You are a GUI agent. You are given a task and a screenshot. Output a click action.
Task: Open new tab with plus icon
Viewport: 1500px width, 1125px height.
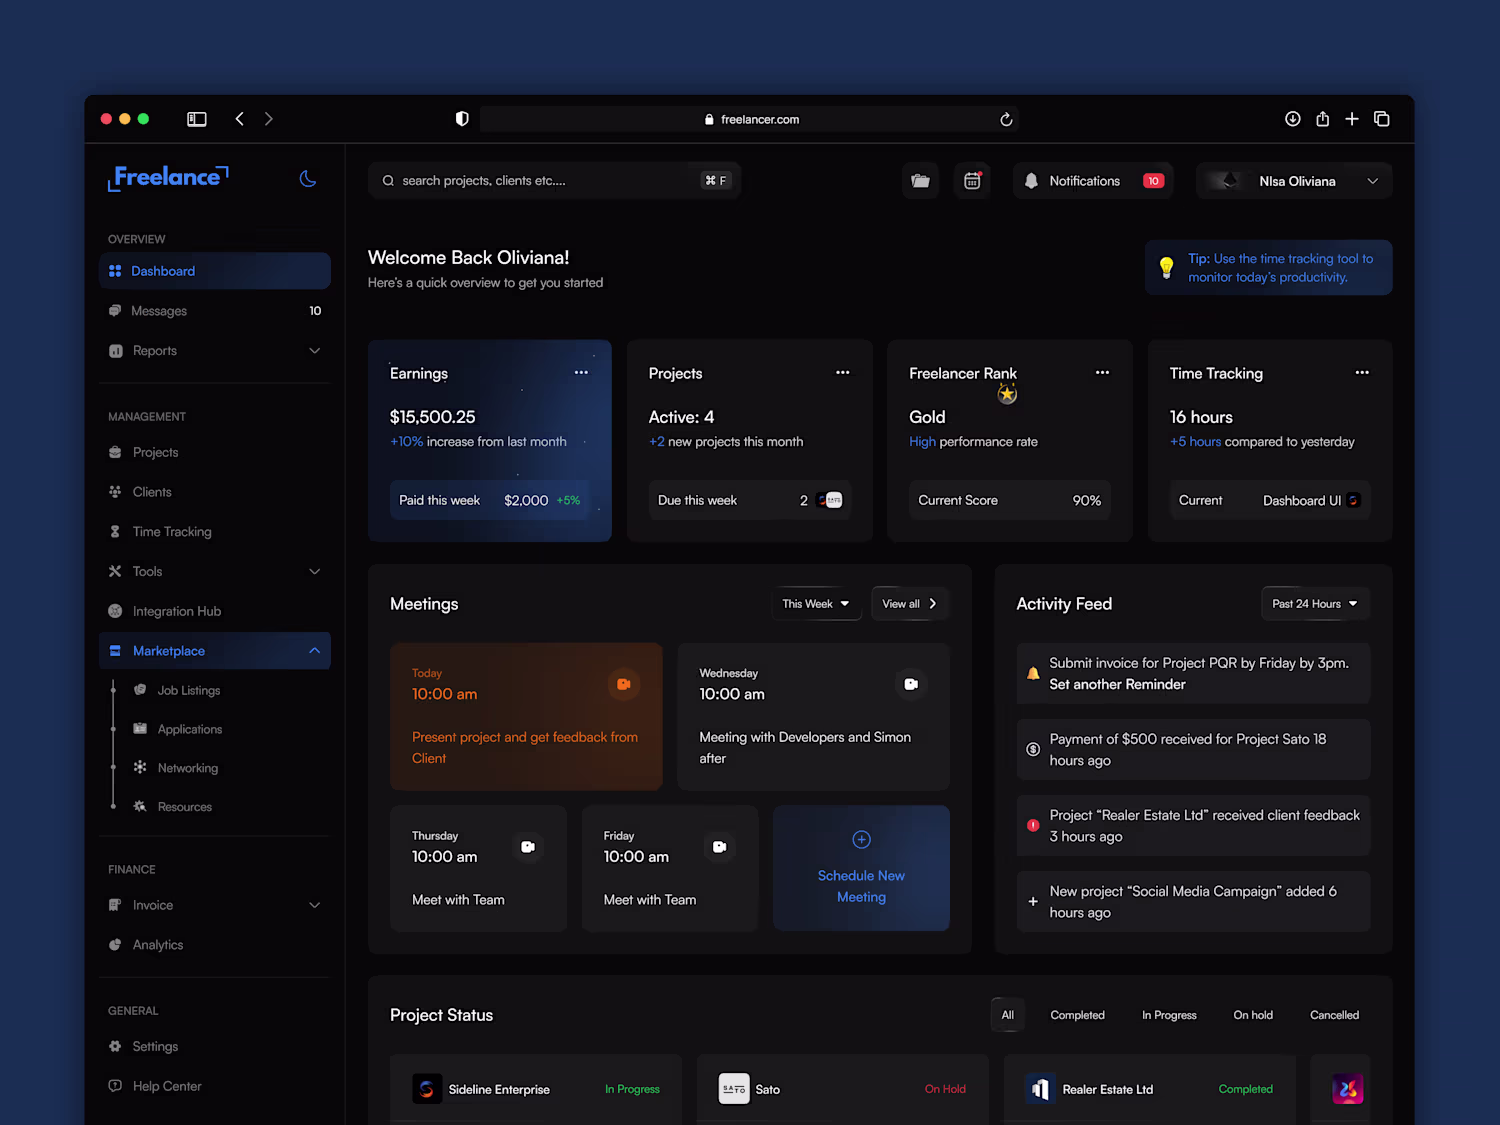(1352, 119)
